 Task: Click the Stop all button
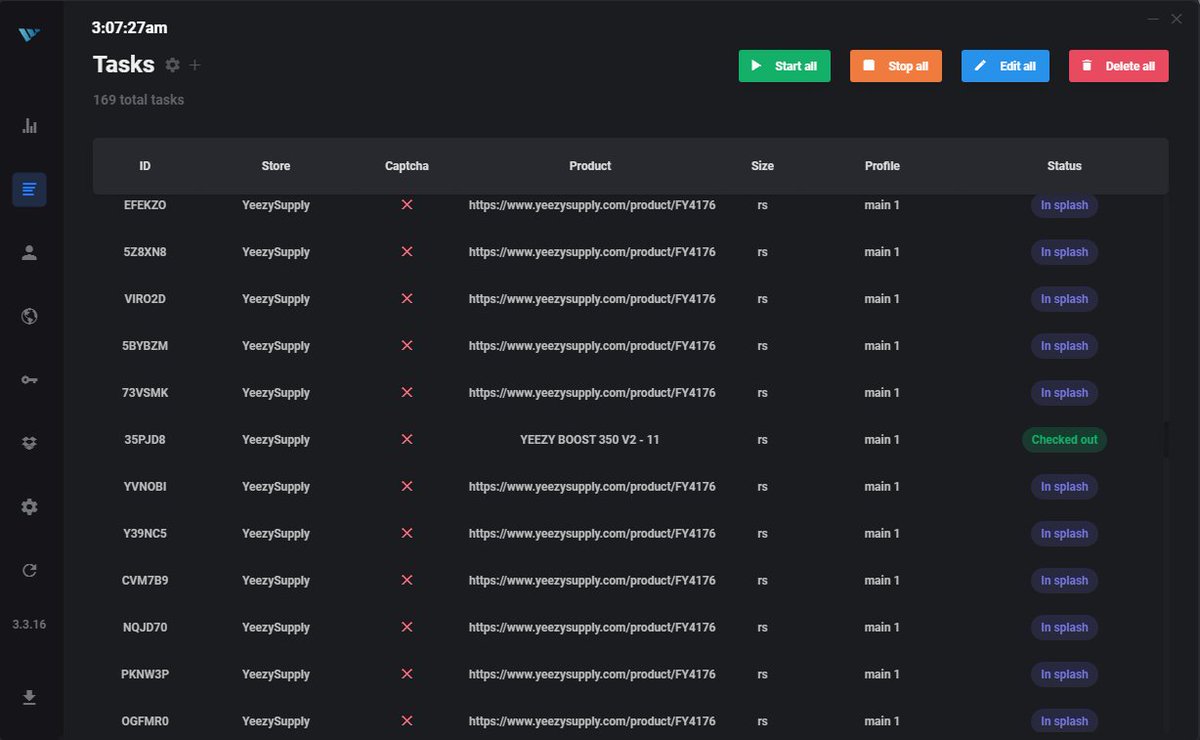click(896, 66)
